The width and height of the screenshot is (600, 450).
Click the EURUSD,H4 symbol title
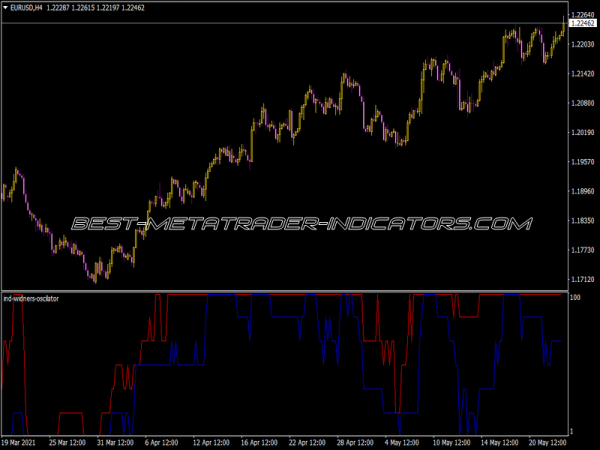pyautogui.click(x=27, y=8)
